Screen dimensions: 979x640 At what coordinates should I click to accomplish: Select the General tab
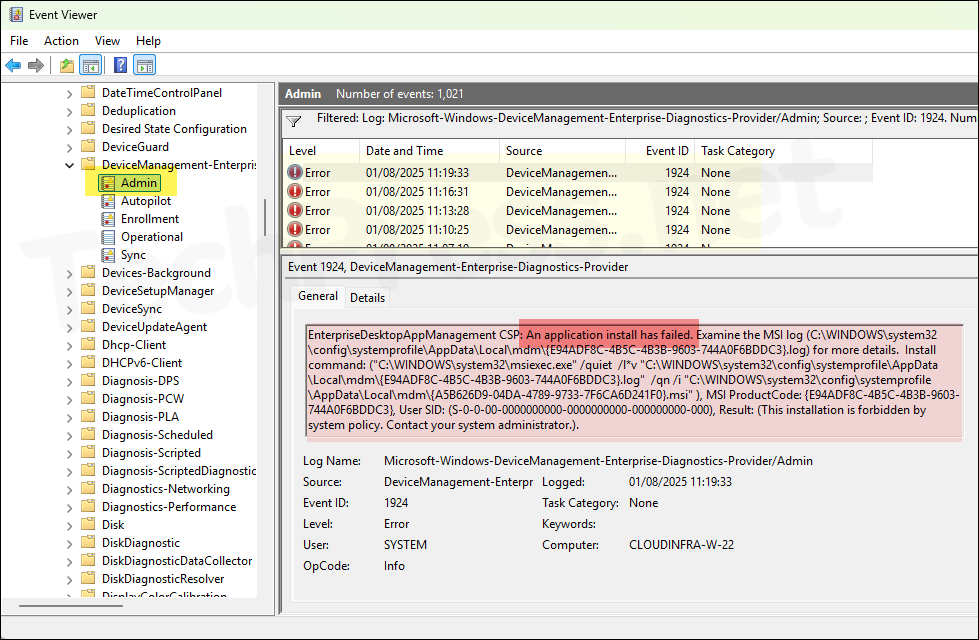coord(318,296)
